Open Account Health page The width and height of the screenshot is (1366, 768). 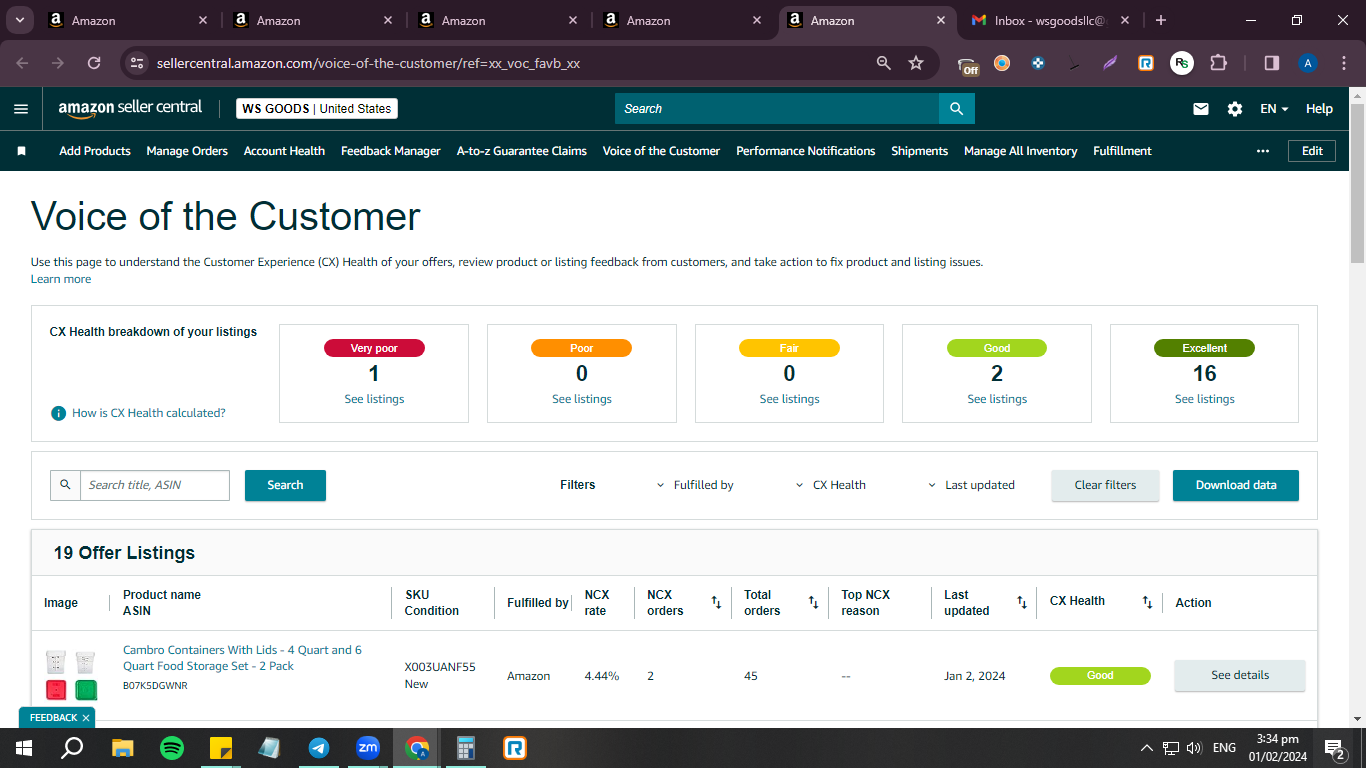point(284,151)
